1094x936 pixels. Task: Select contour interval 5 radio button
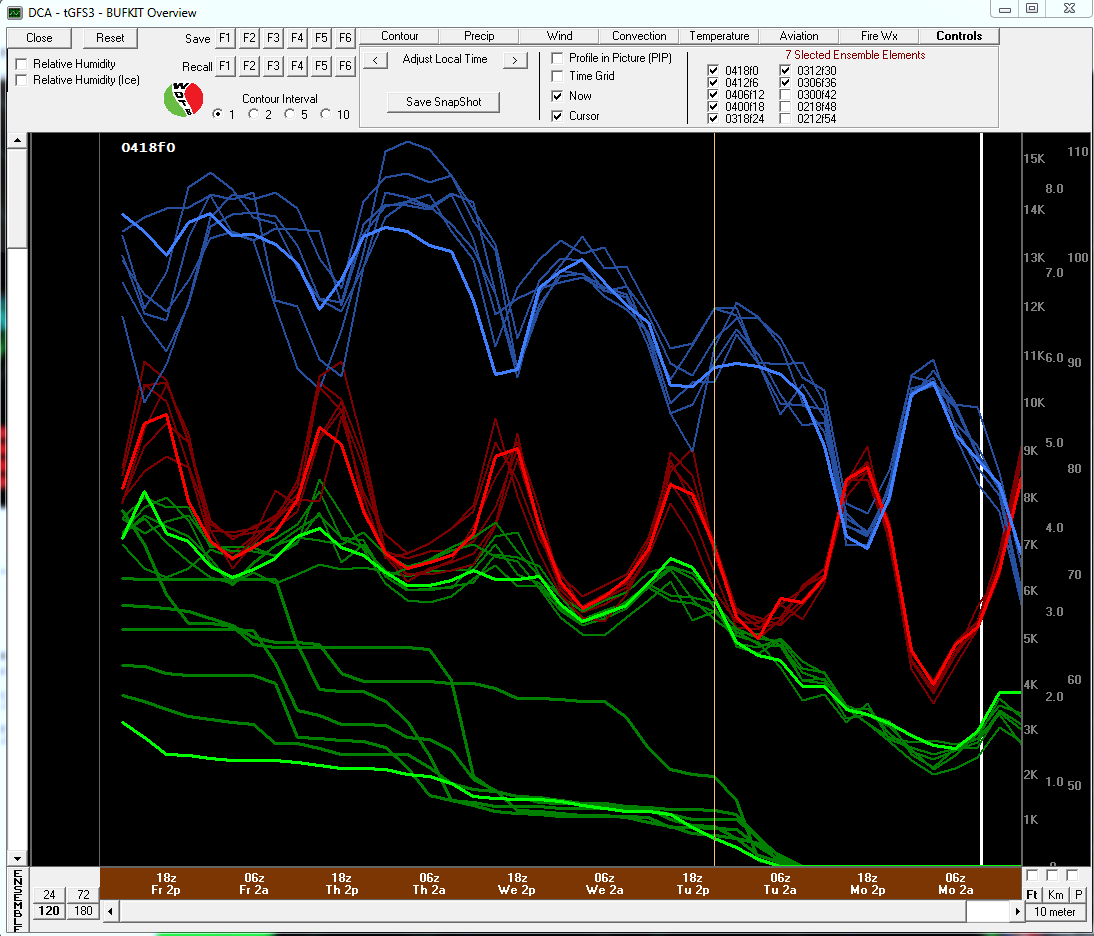point(289,114)
